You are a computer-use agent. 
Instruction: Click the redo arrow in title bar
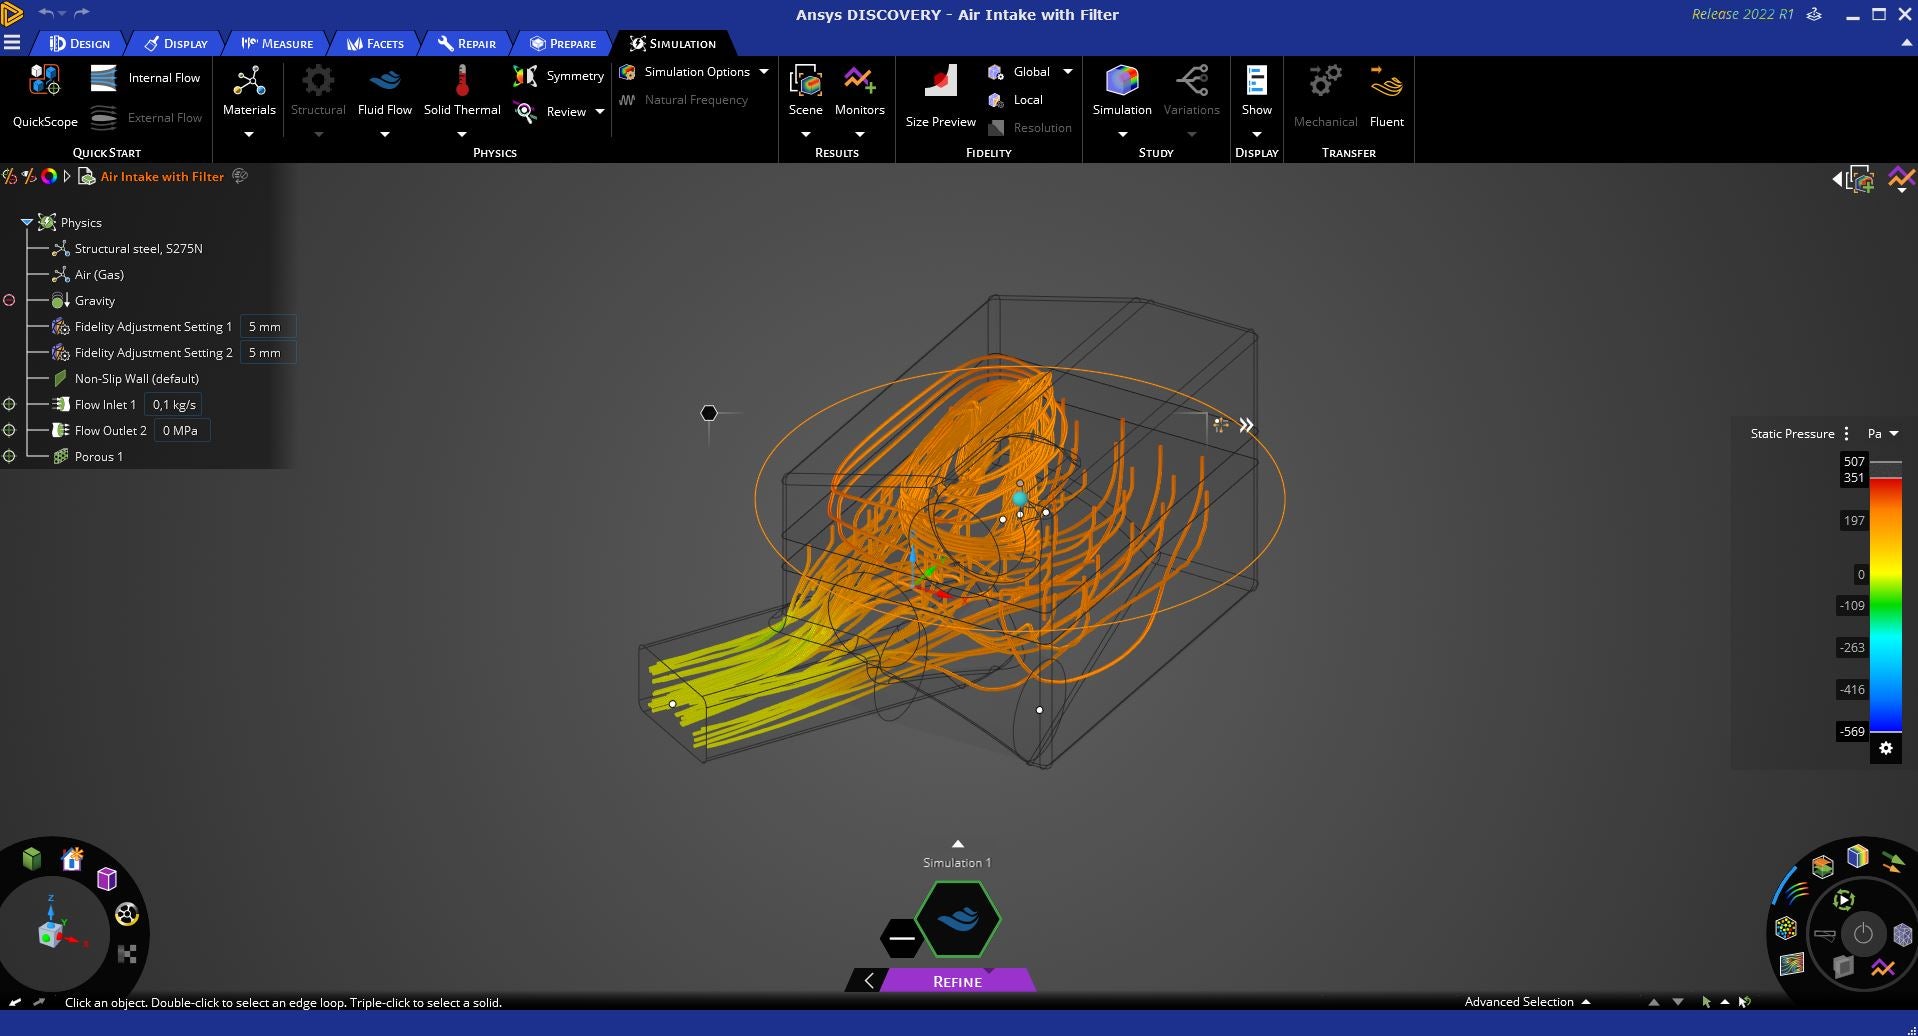[x=82, y=13]
